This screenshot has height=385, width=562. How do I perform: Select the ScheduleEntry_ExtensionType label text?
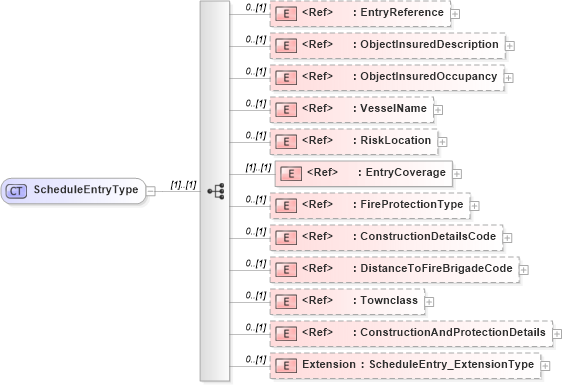[452, 365]
